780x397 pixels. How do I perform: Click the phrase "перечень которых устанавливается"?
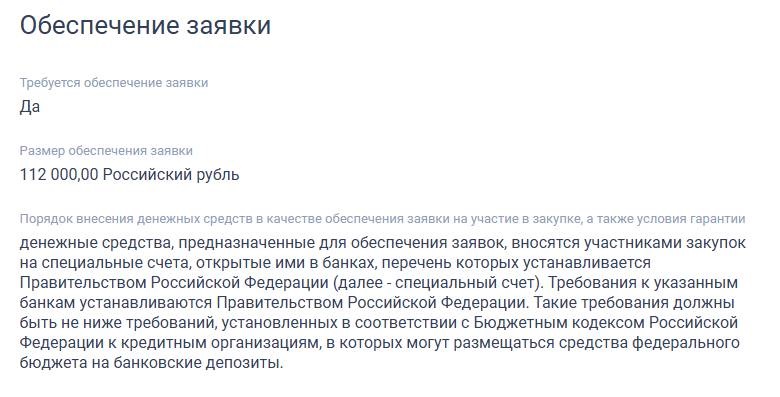[x=516, y=263]
